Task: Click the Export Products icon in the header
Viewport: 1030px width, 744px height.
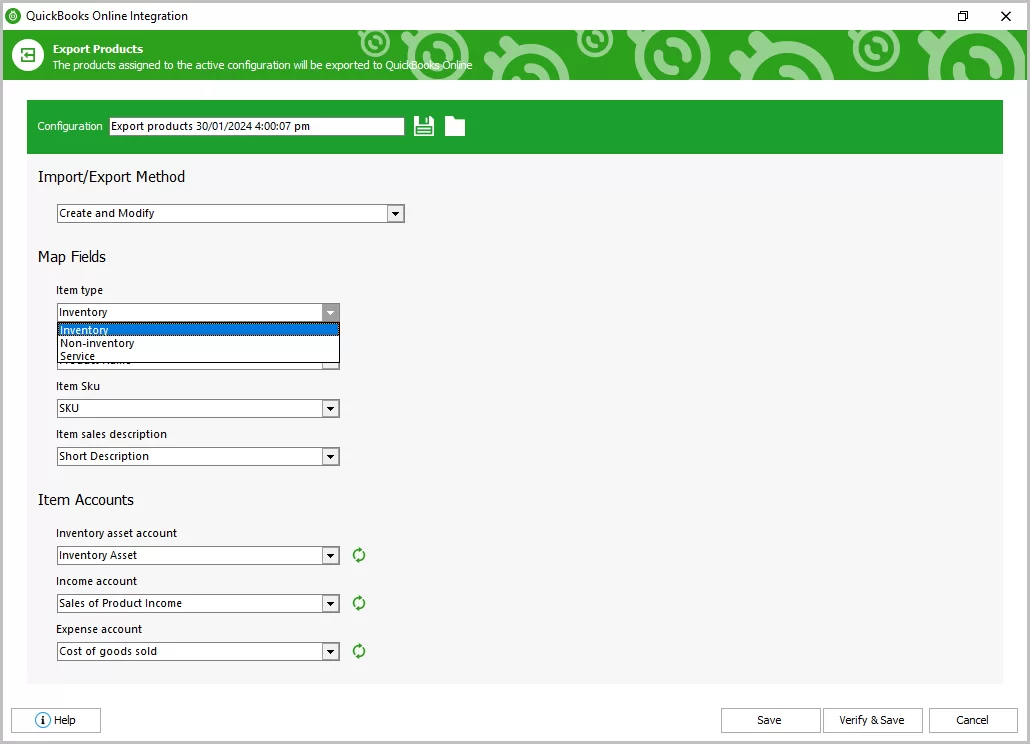Action: 27,56
